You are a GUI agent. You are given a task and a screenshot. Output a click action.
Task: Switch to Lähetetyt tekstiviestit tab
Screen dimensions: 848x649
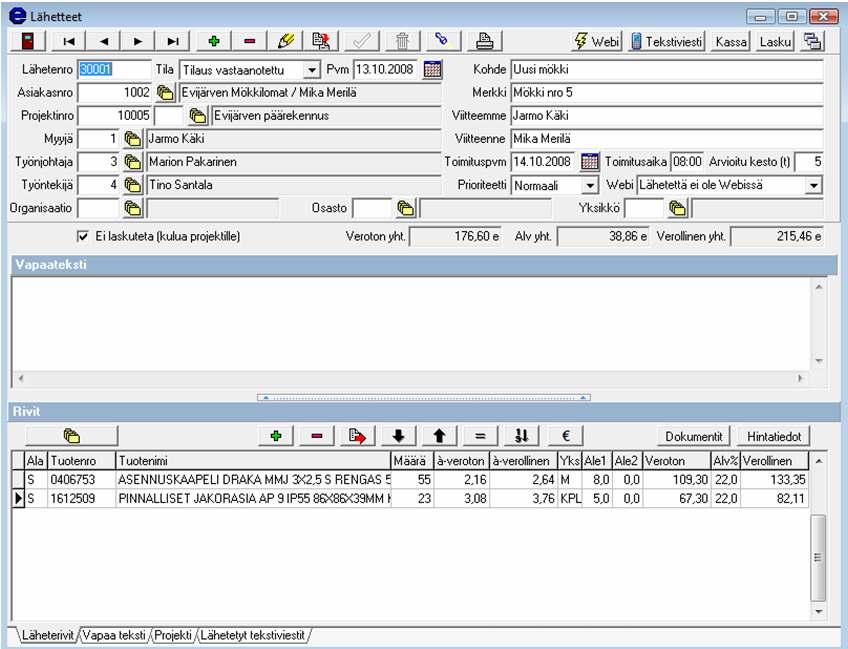tap(253, 635)
